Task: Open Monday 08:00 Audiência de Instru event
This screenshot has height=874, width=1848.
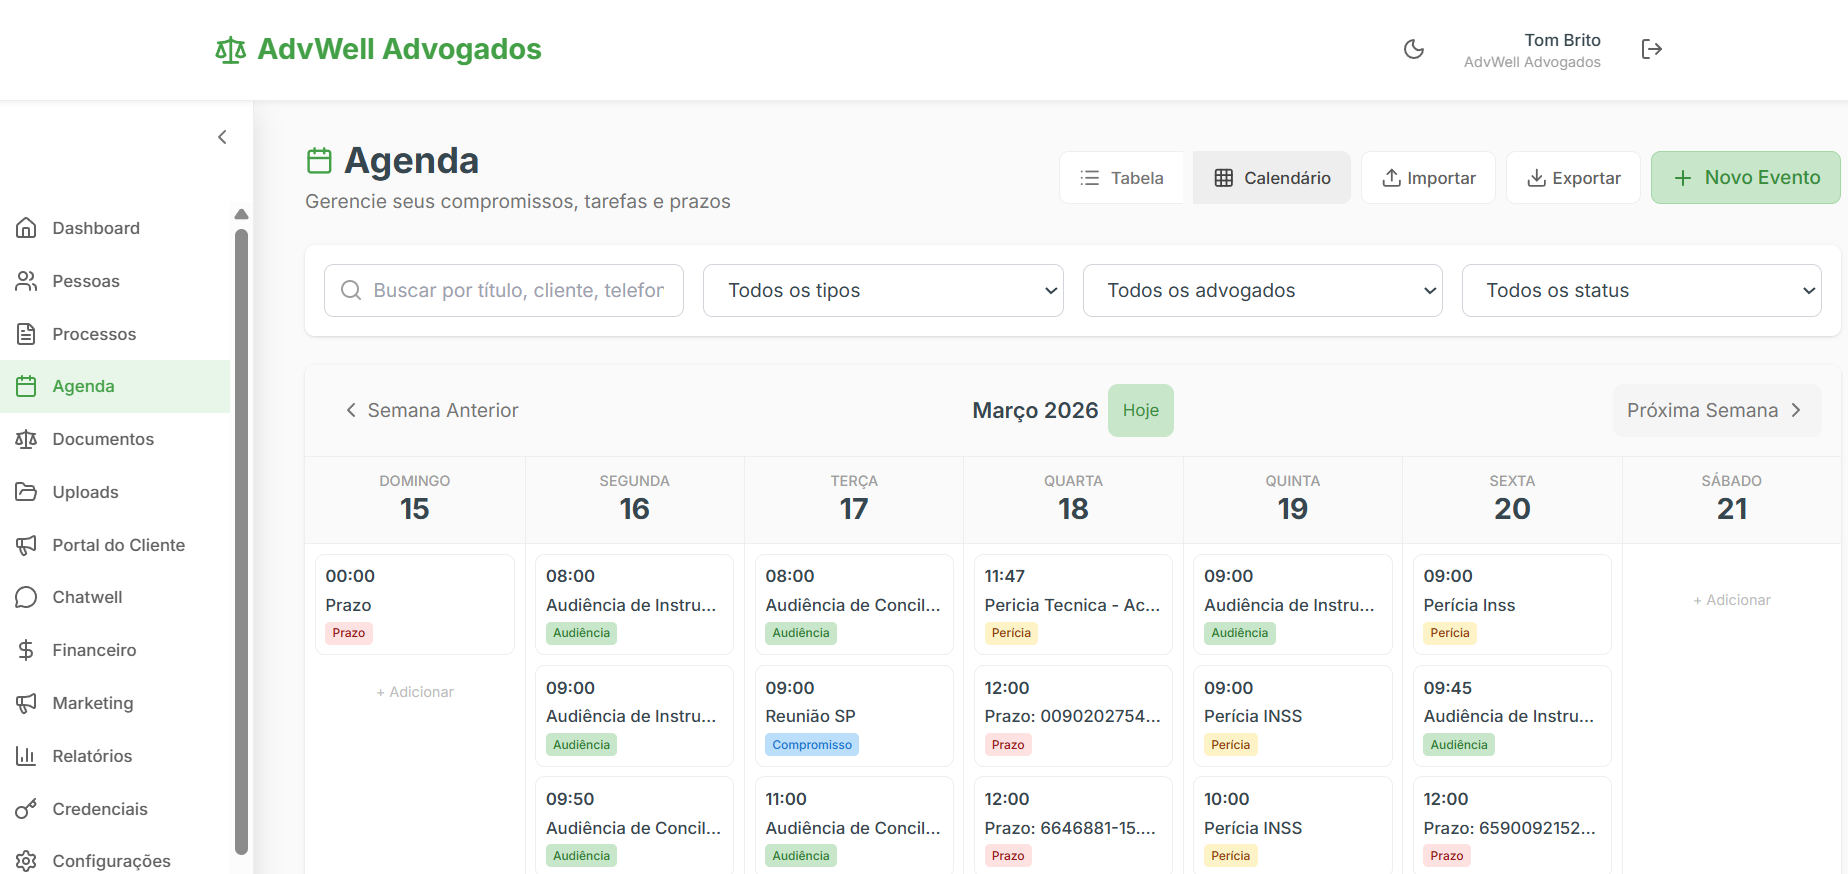Action: click(634, 604)
